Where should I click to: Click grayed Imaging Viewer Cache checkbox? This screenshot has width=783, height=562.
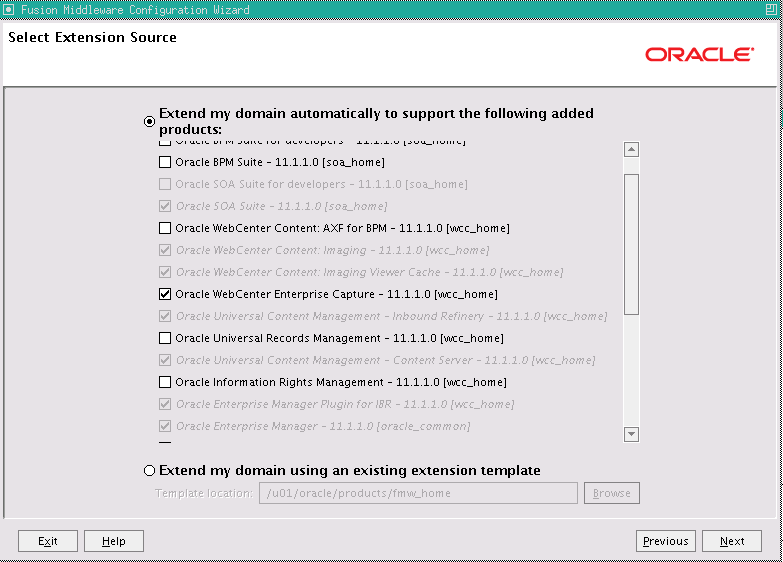pos(165,272)
